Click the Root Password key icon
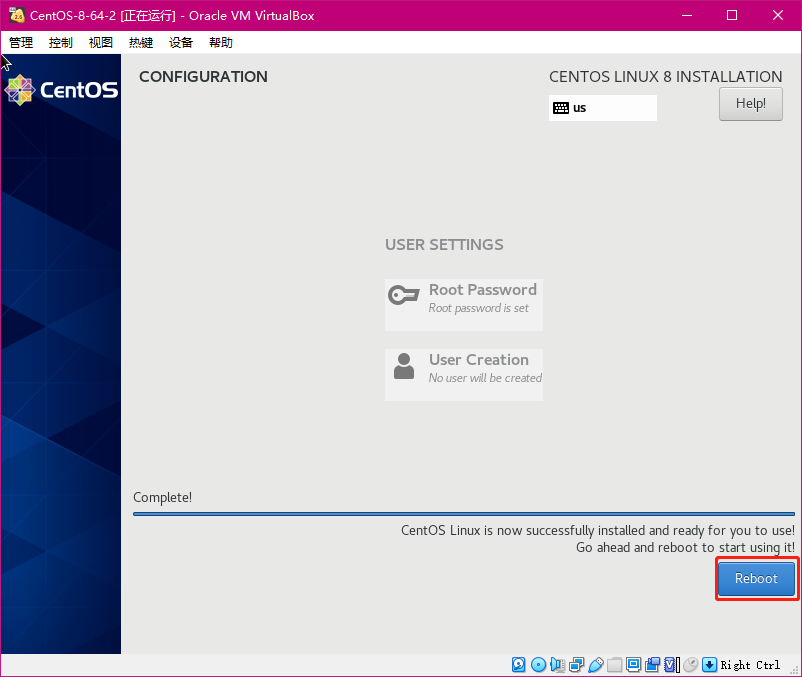The height and width of the screenshot is (677, 802). pyautogui.click(x=404, y=295)
